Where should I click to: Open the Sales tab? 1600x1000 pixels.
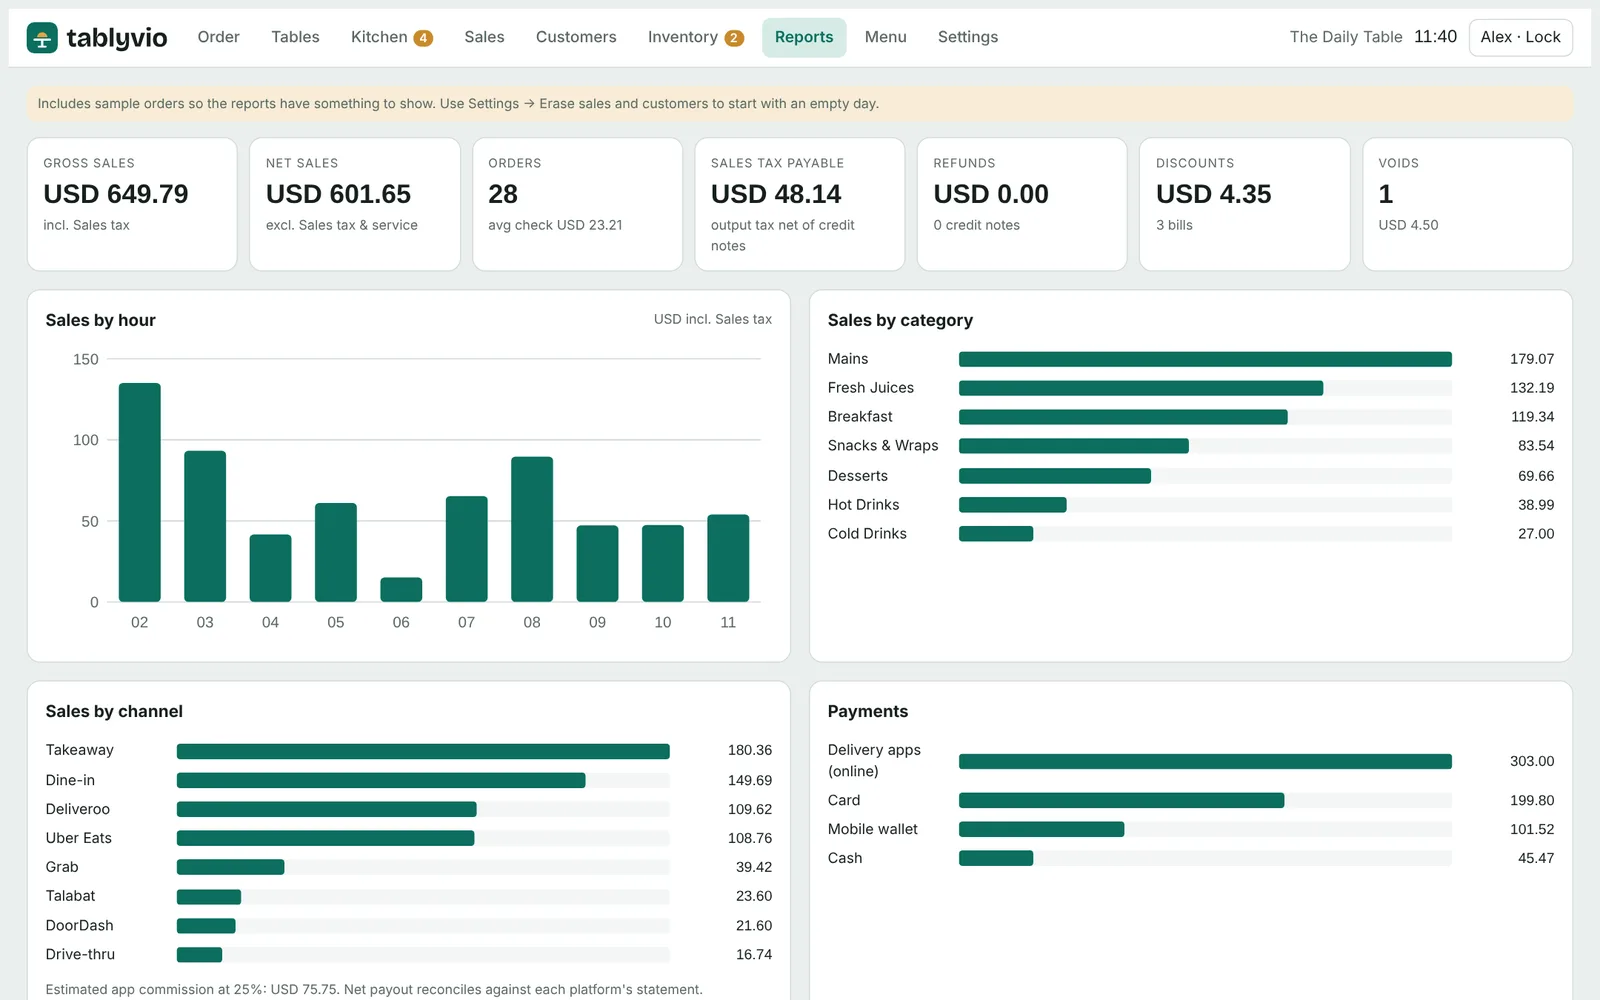[484, 37]
